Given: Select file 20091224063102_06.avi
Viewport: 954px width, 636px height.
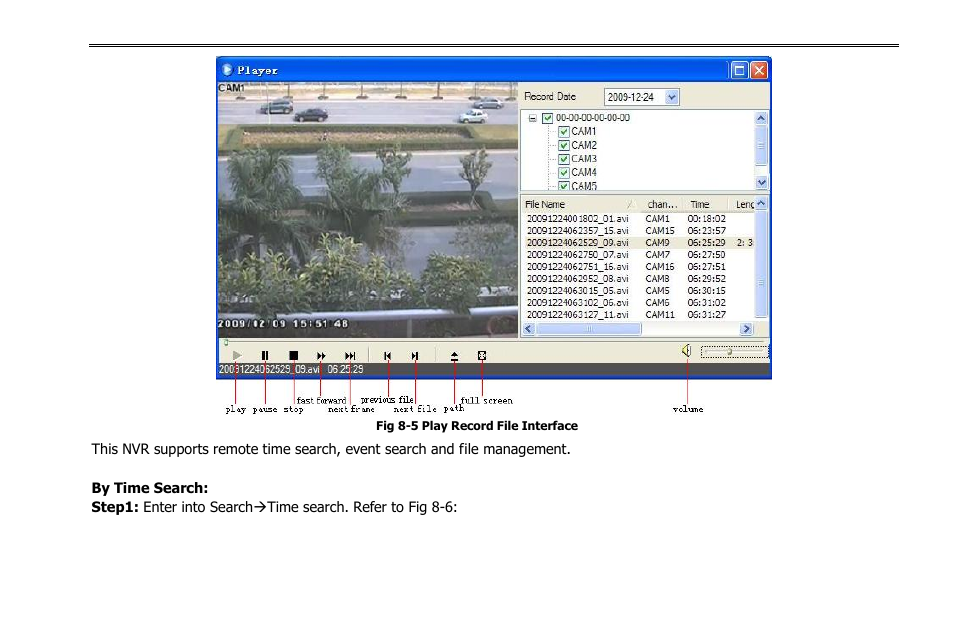Looking at the screenshot, I should [x=577, y=302].
